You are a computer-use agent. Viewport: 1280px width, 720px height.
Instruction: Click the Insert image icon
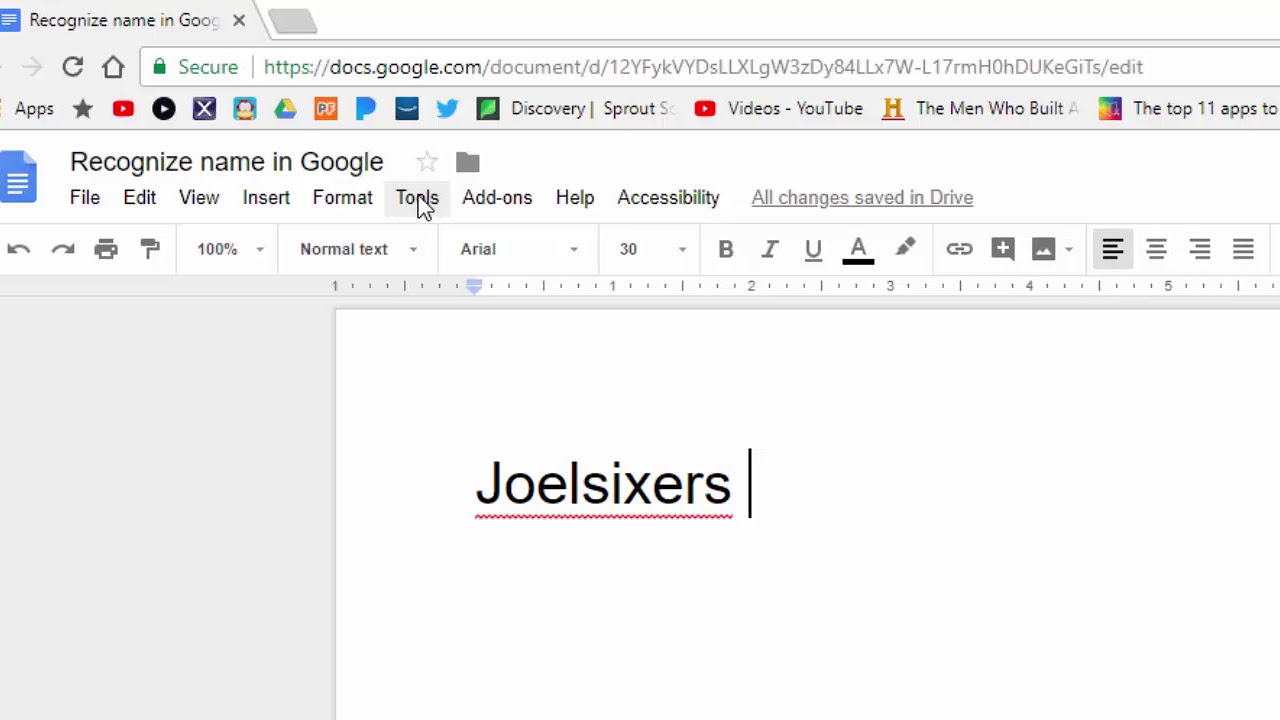pos(1043,249)
